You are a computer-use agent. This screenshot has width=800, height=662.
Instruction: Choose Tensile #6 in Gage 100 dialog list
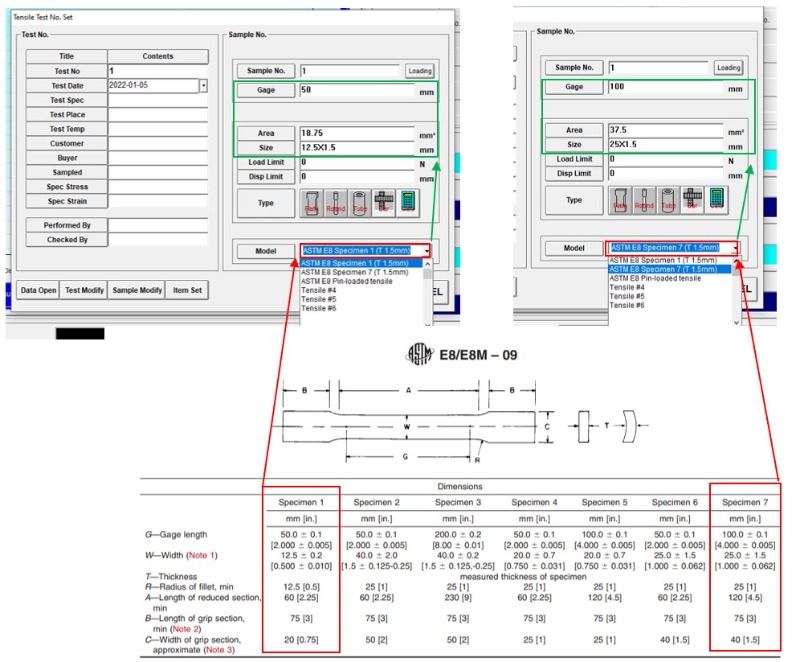point(627,305)
